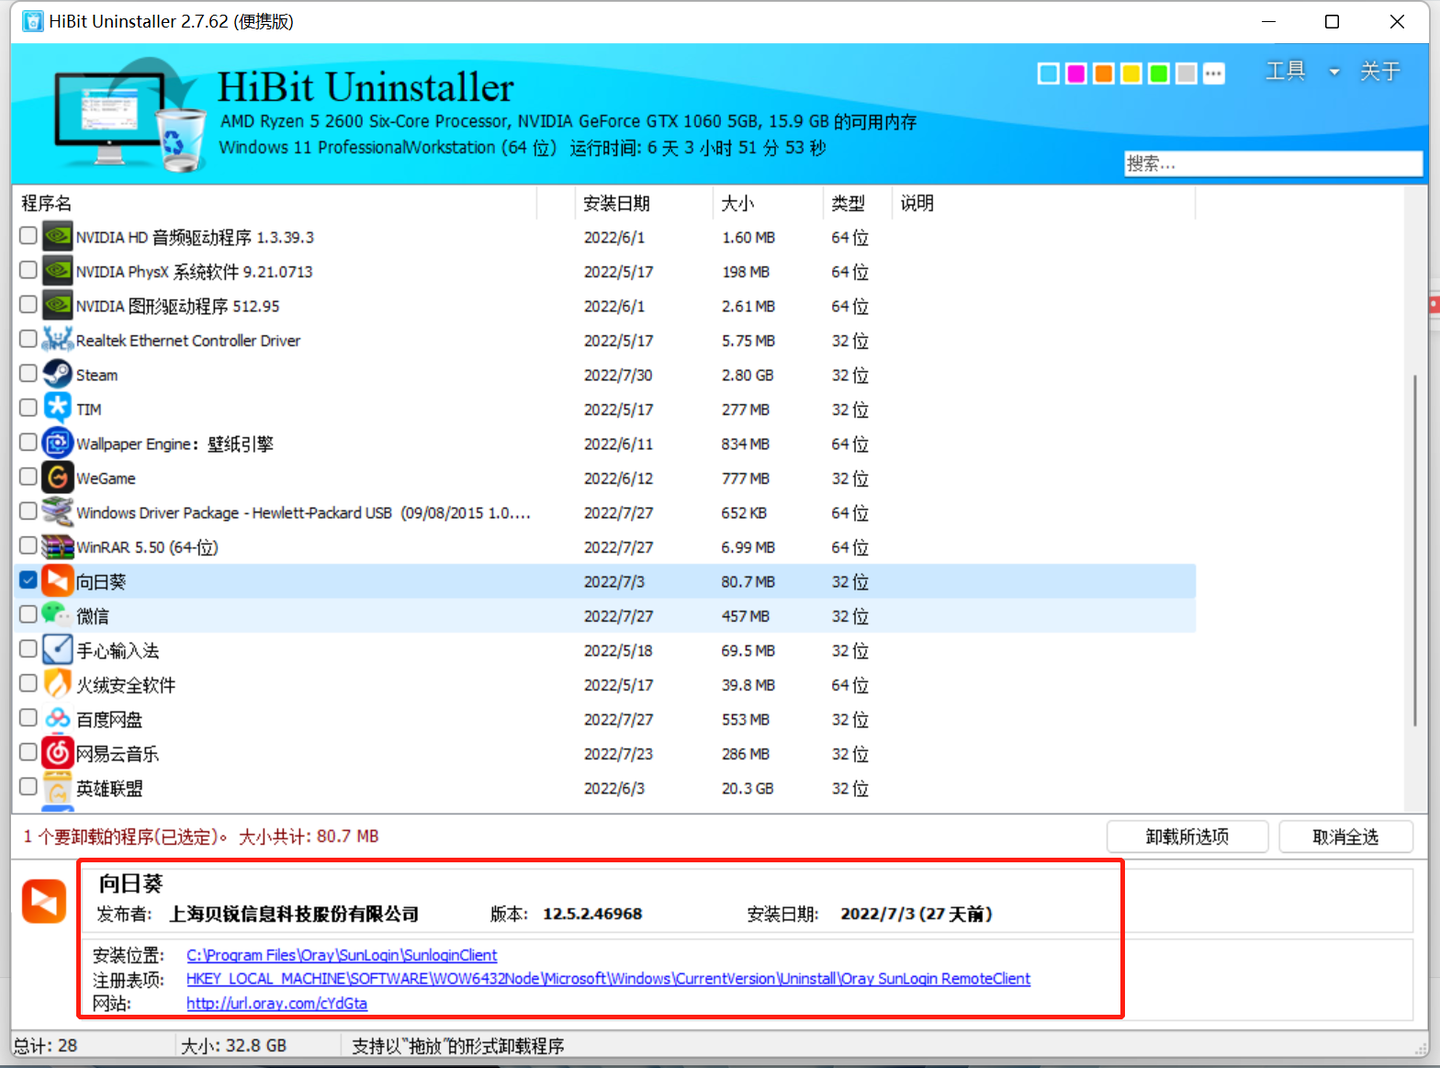The height and width of the screenshot is (1068, 1440).
Task: Open the http://url.oray.com/cYdGta link
Action: (277, 1003)
